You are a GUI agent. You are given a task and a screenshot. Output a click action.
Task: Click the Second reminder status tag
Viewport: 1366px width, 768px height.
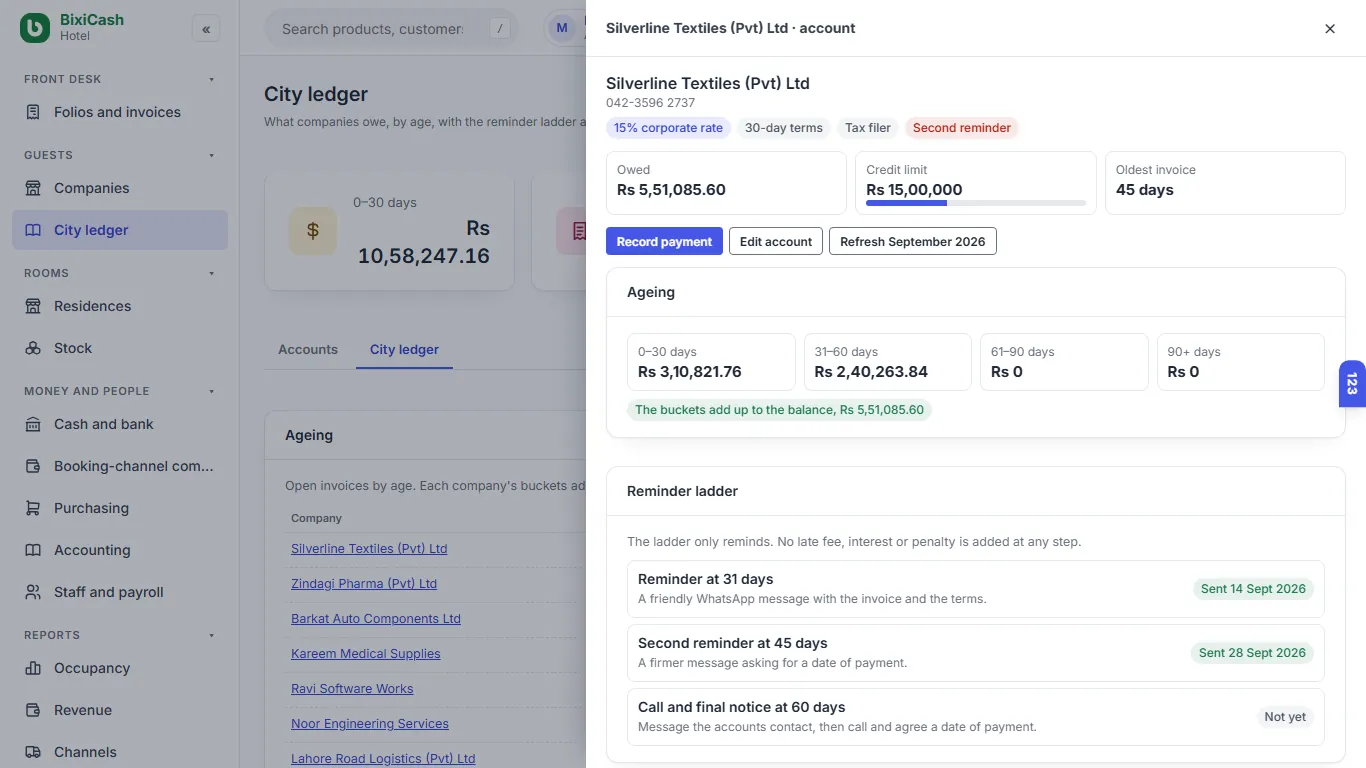tap(962, 128)
